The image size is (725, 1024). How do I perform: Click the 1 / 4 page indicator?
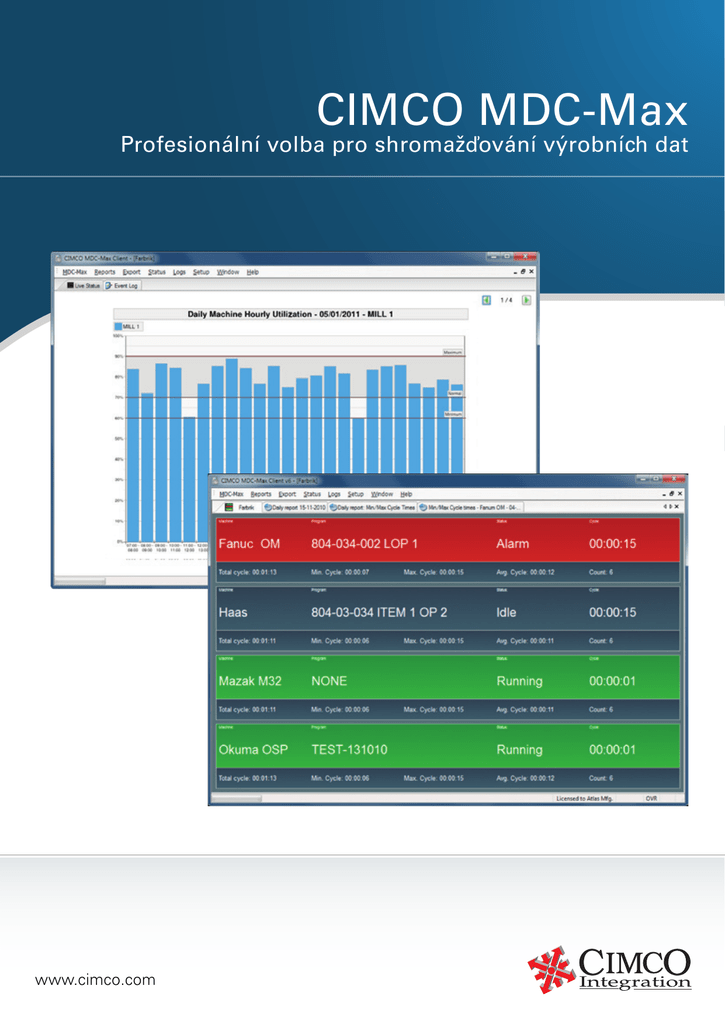[506, 300]
